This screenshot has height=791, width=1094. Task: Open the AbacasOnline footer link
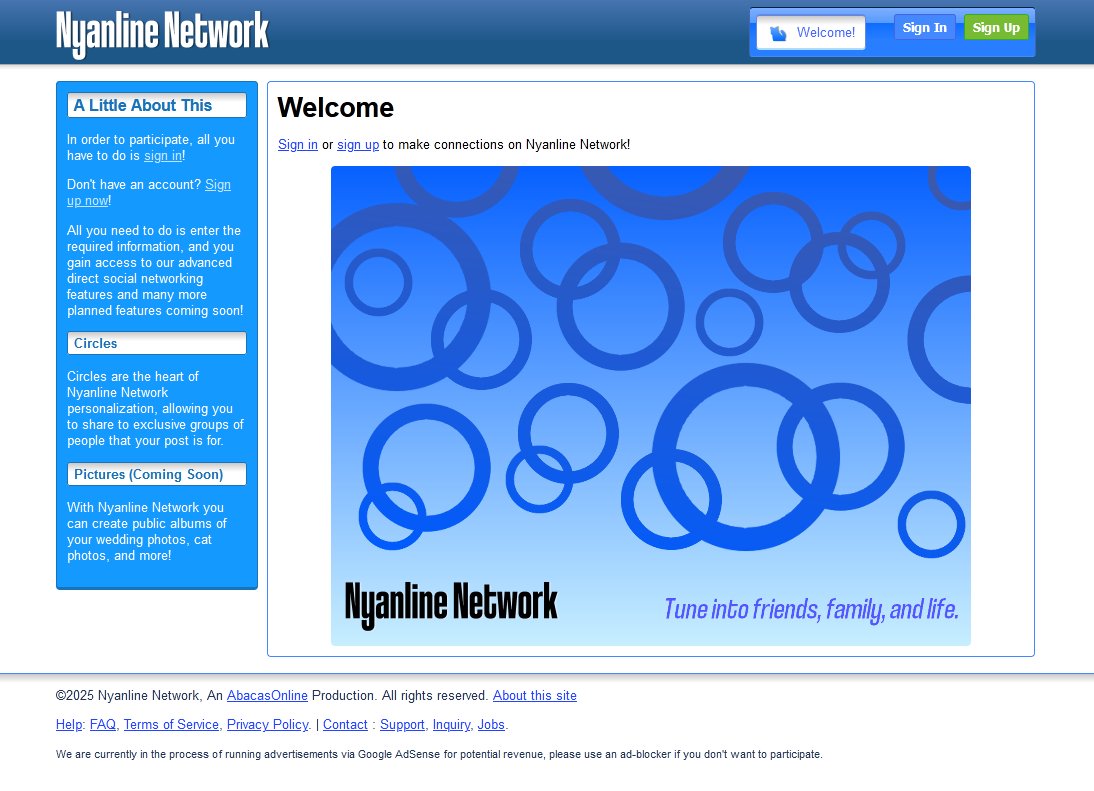(267, 695)
